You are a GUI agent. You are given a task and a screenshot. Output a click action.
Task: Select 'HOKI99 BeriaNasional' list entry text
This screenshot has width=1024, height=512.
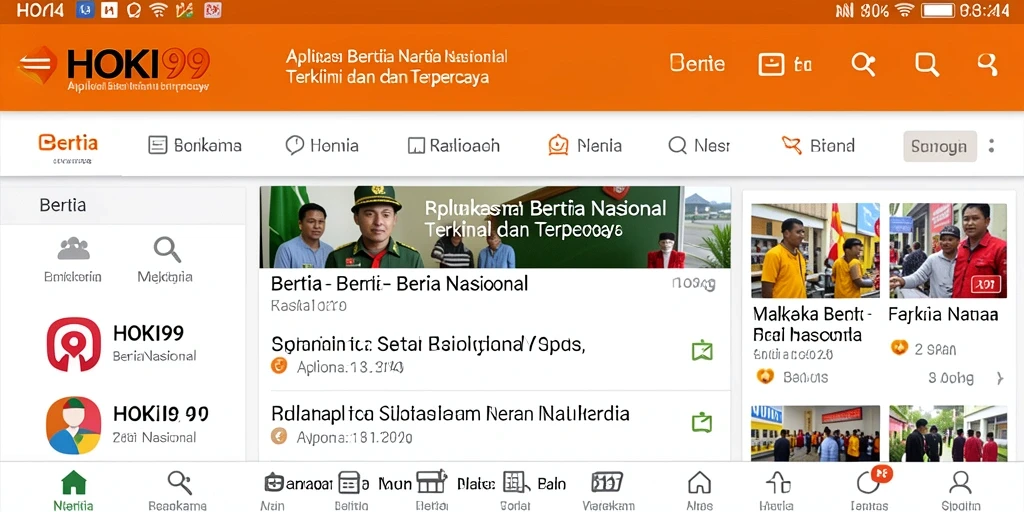pyautogui.click(x=154, y=344)
